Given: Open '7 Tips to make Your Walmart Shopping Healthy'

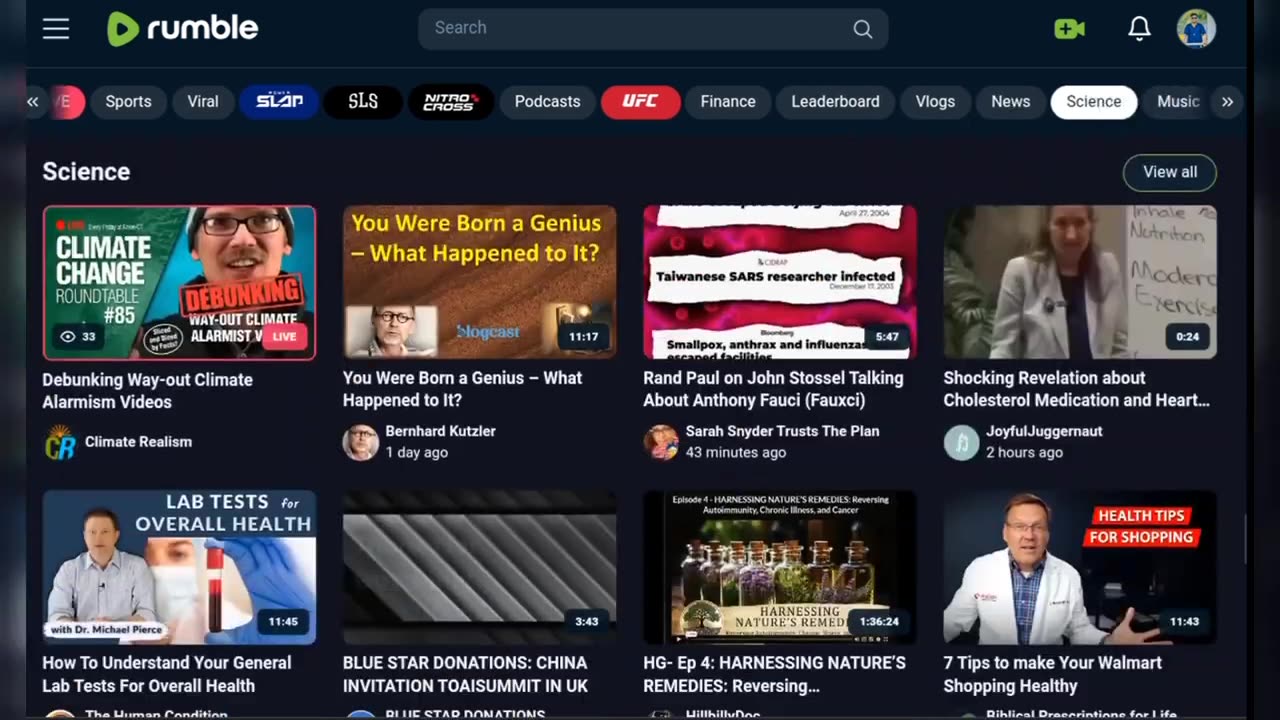Looking at the screenshot, I should click(1053, 674).
